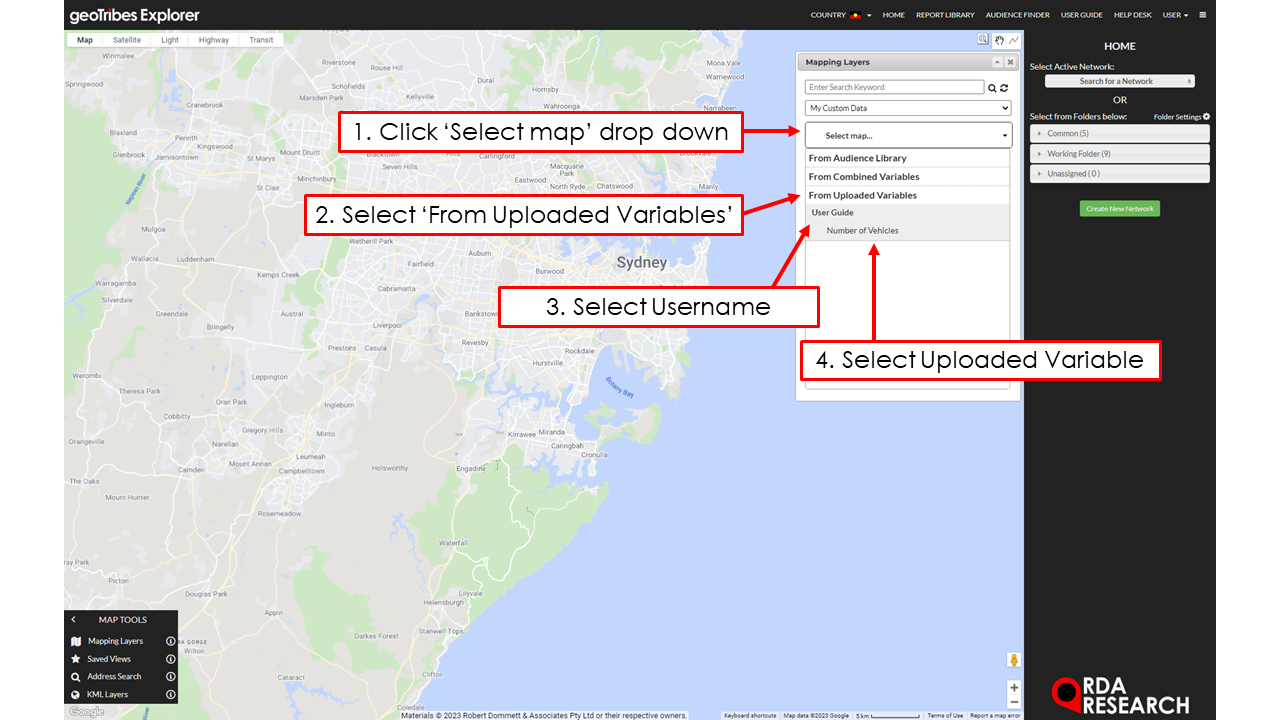Switch to the Map view tab

point(85,40)
